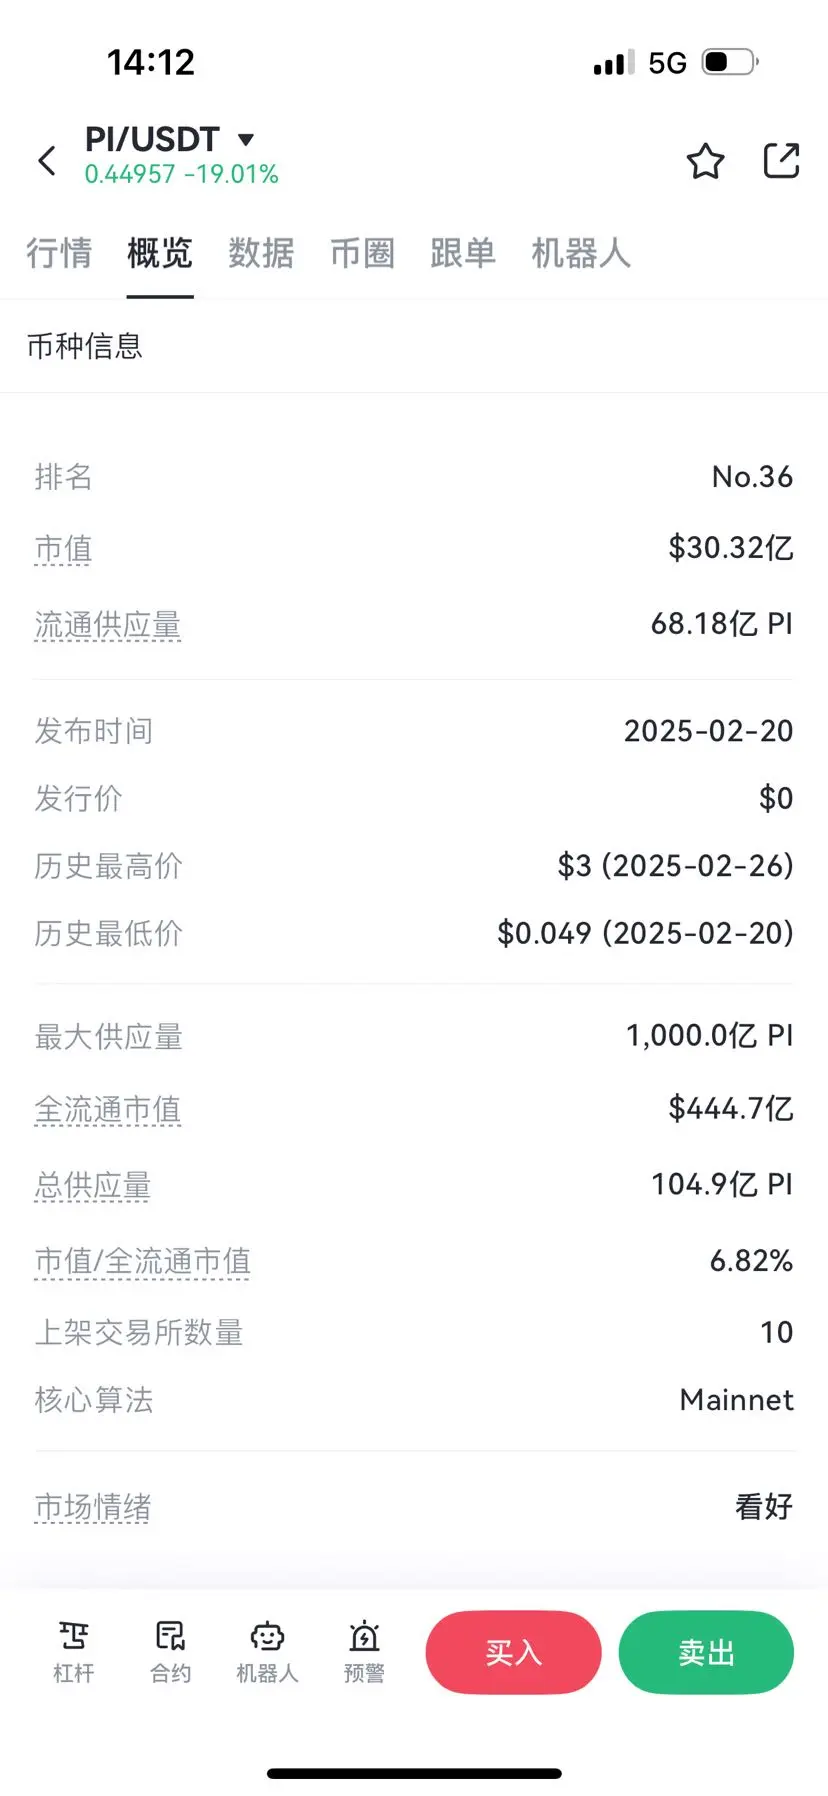Open 预警 alert icon in bottom bar
Image resolution: width=828 pixels, height=1796 pixels.
[x=364, y=1651]
